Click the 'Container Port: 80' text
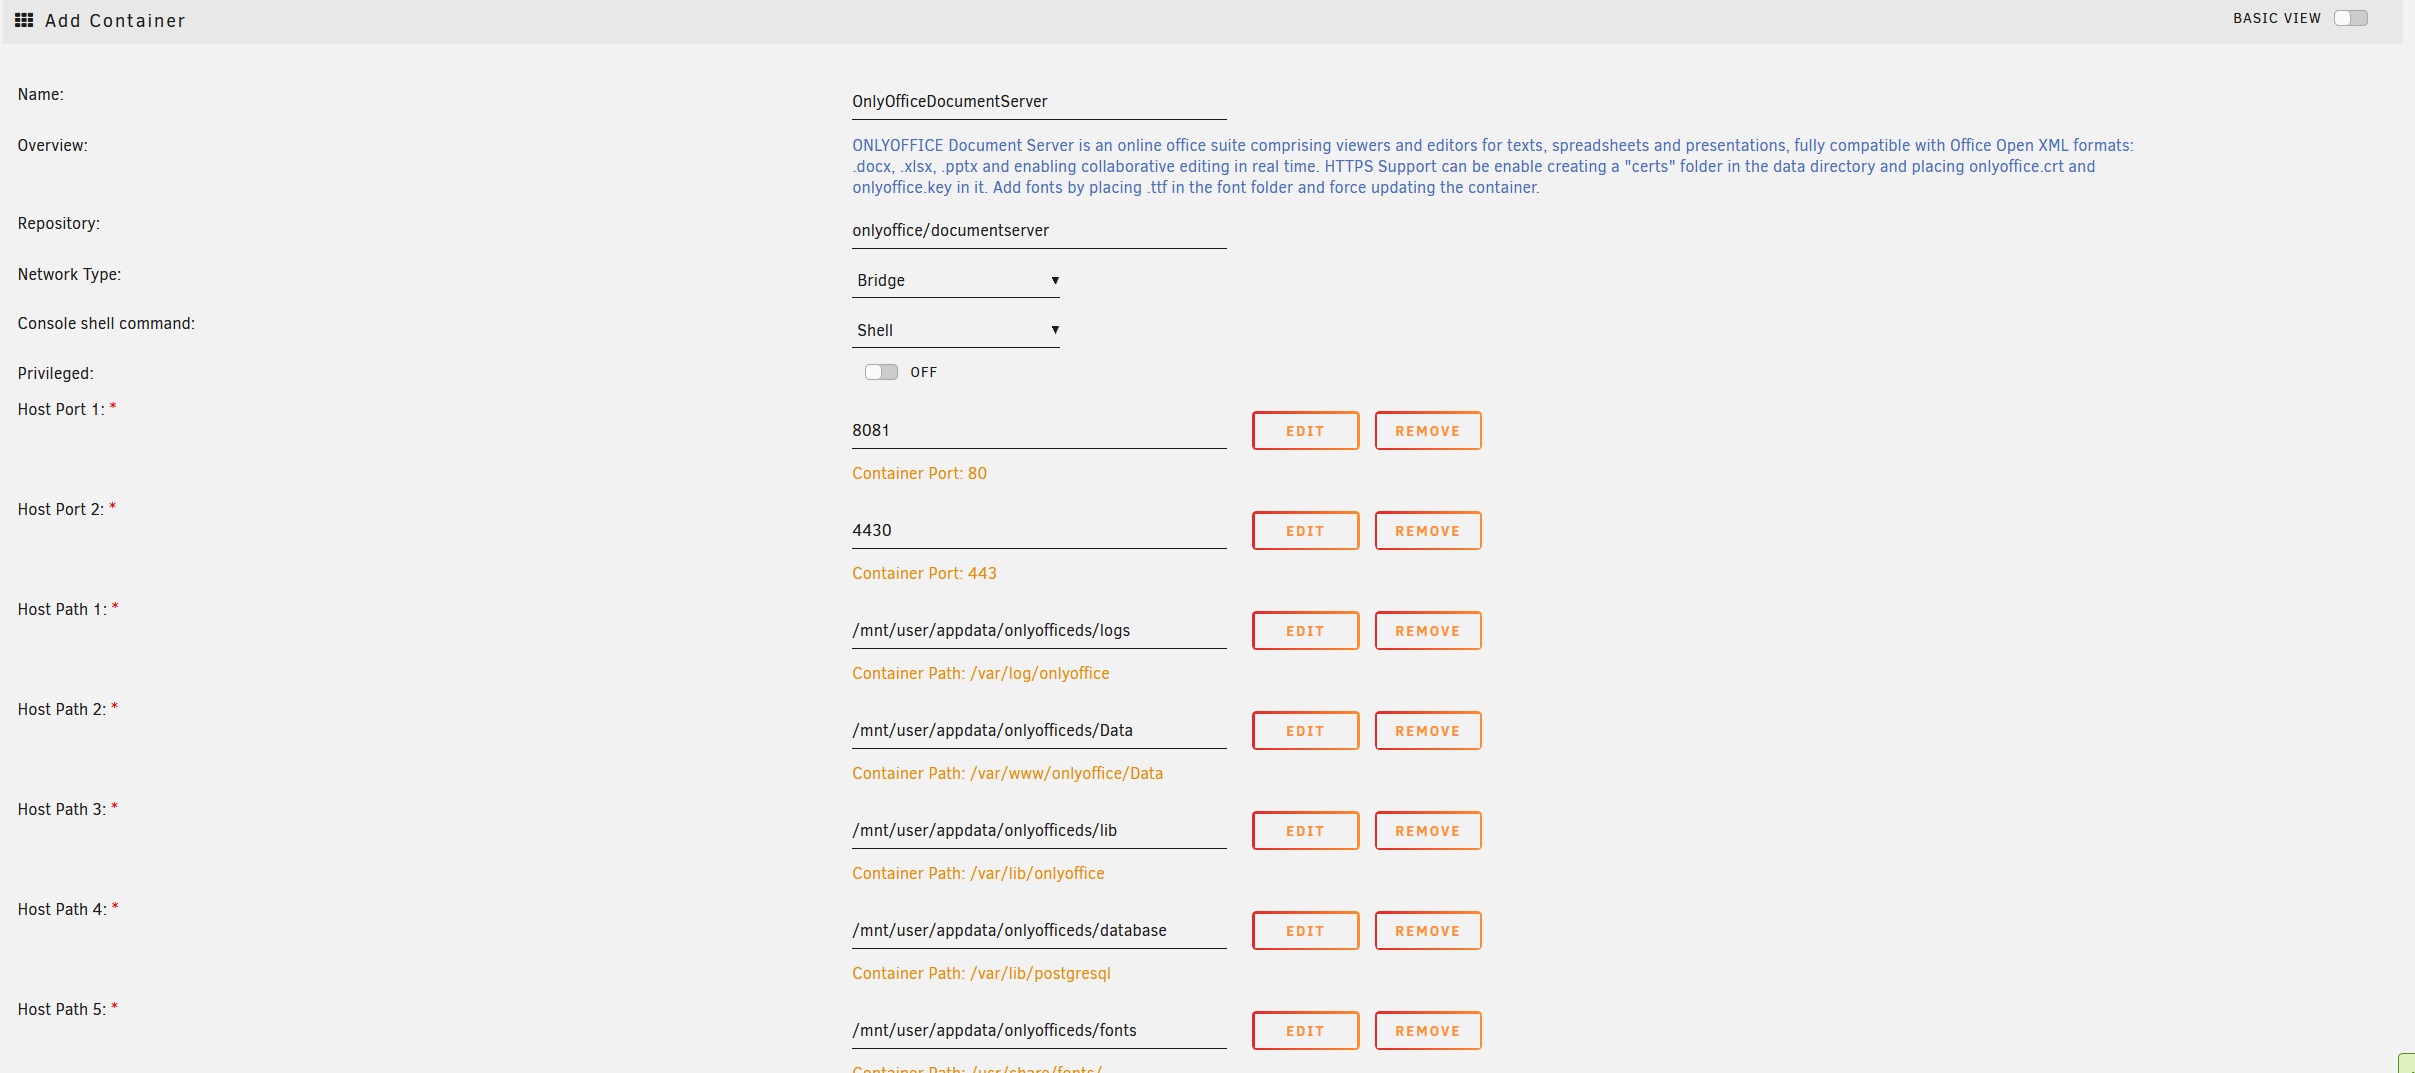 click(919, 473)
